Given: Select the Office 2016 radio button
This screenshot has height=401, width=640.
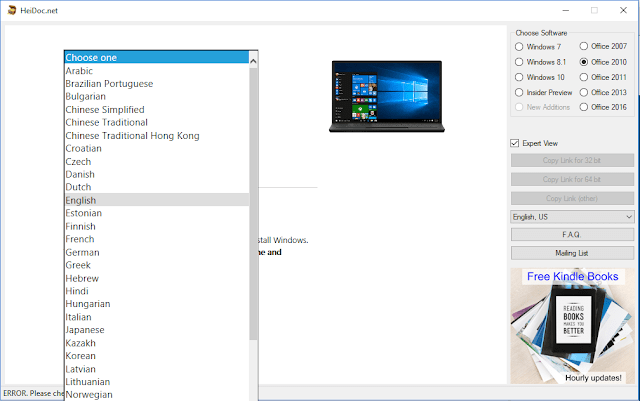Looking at the screenshot, I should (x=584, y=107).
